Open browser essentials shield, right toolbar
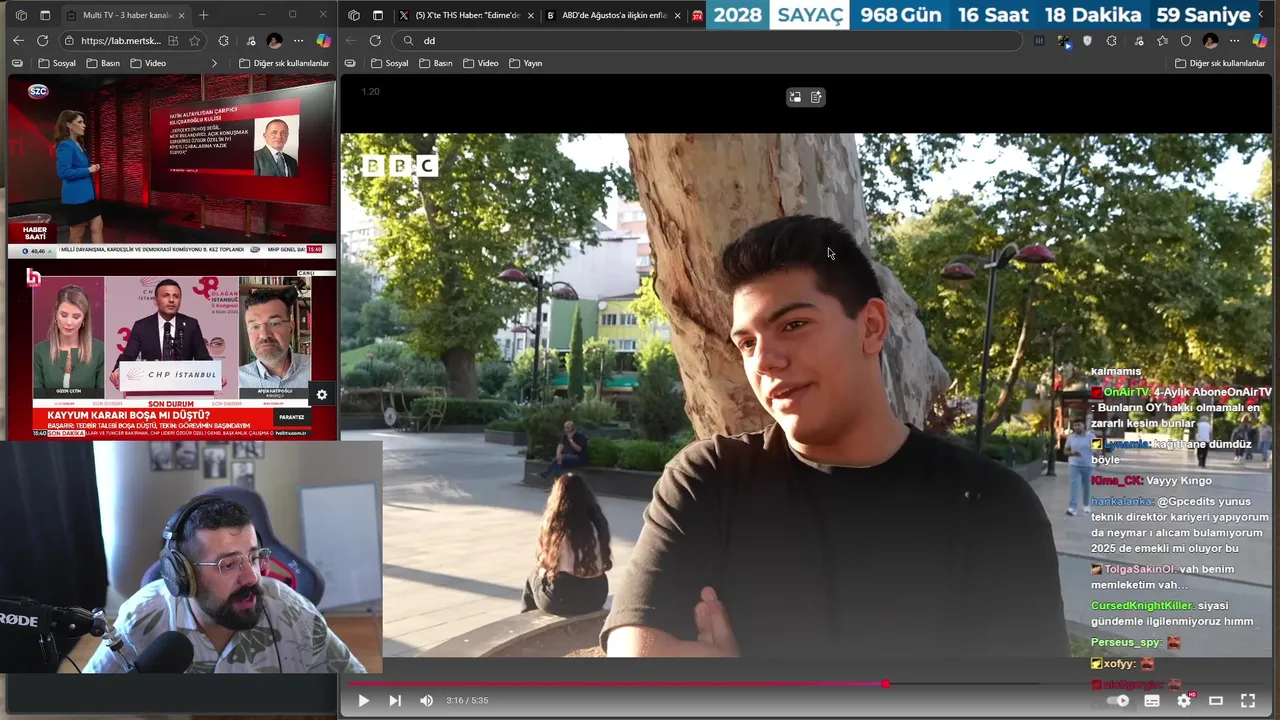Screen dimensions: 1280x720 tap(1186, 41)
